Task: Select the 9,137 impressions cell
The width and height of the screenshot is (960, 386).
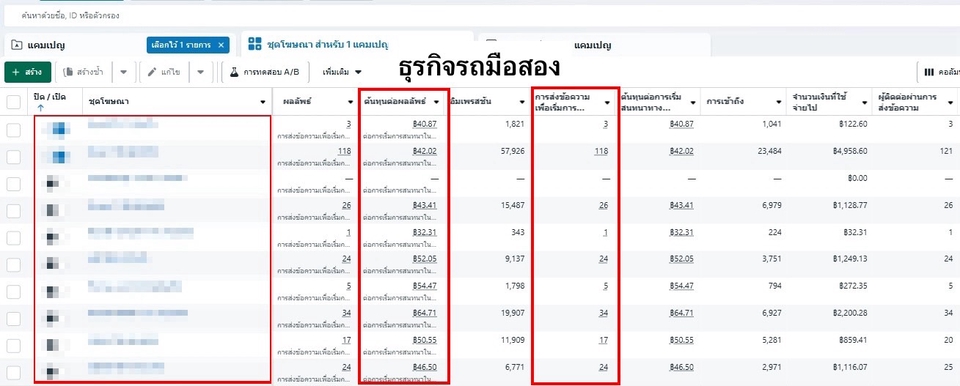Action: (515, 259)
